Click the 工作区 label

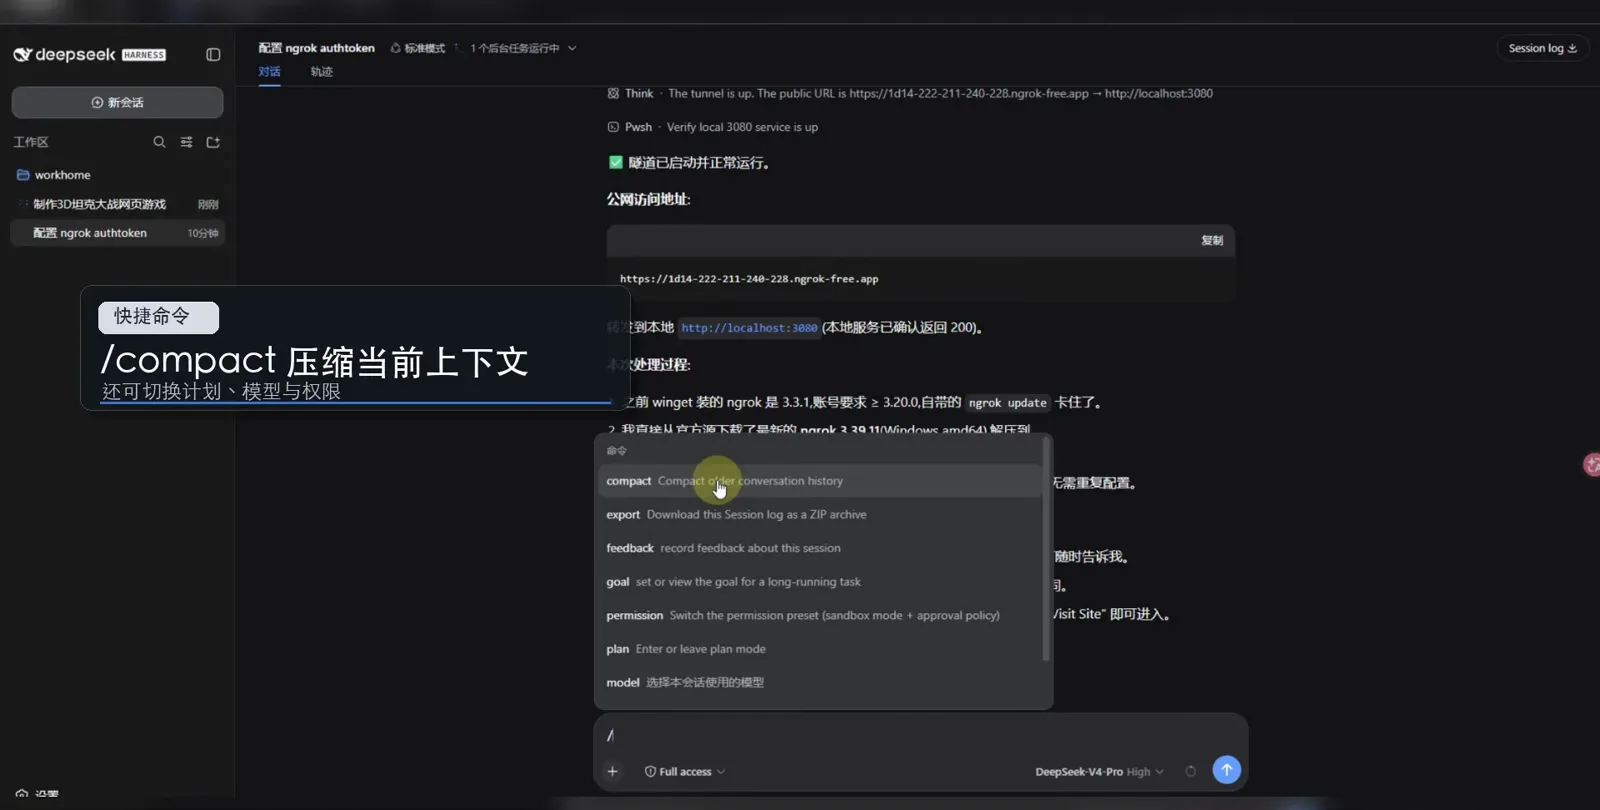tap(31, 142)
